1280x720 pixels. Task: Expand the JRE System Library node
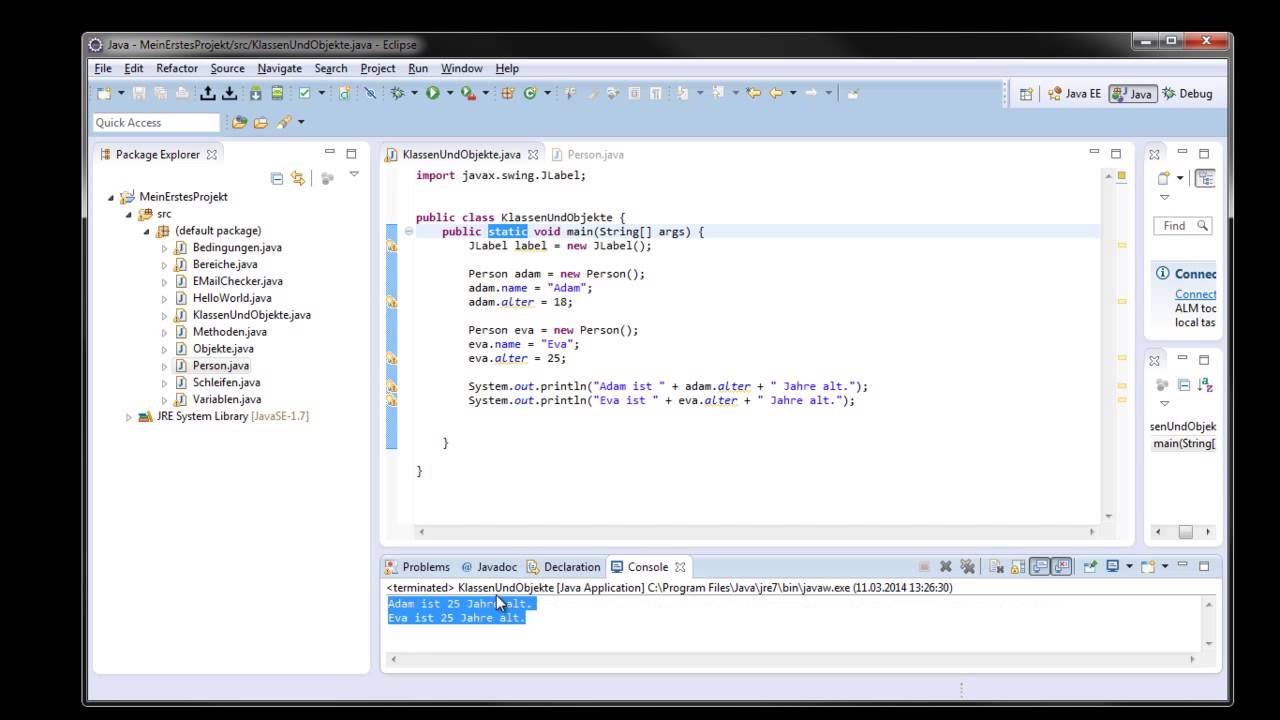[129, 417]
